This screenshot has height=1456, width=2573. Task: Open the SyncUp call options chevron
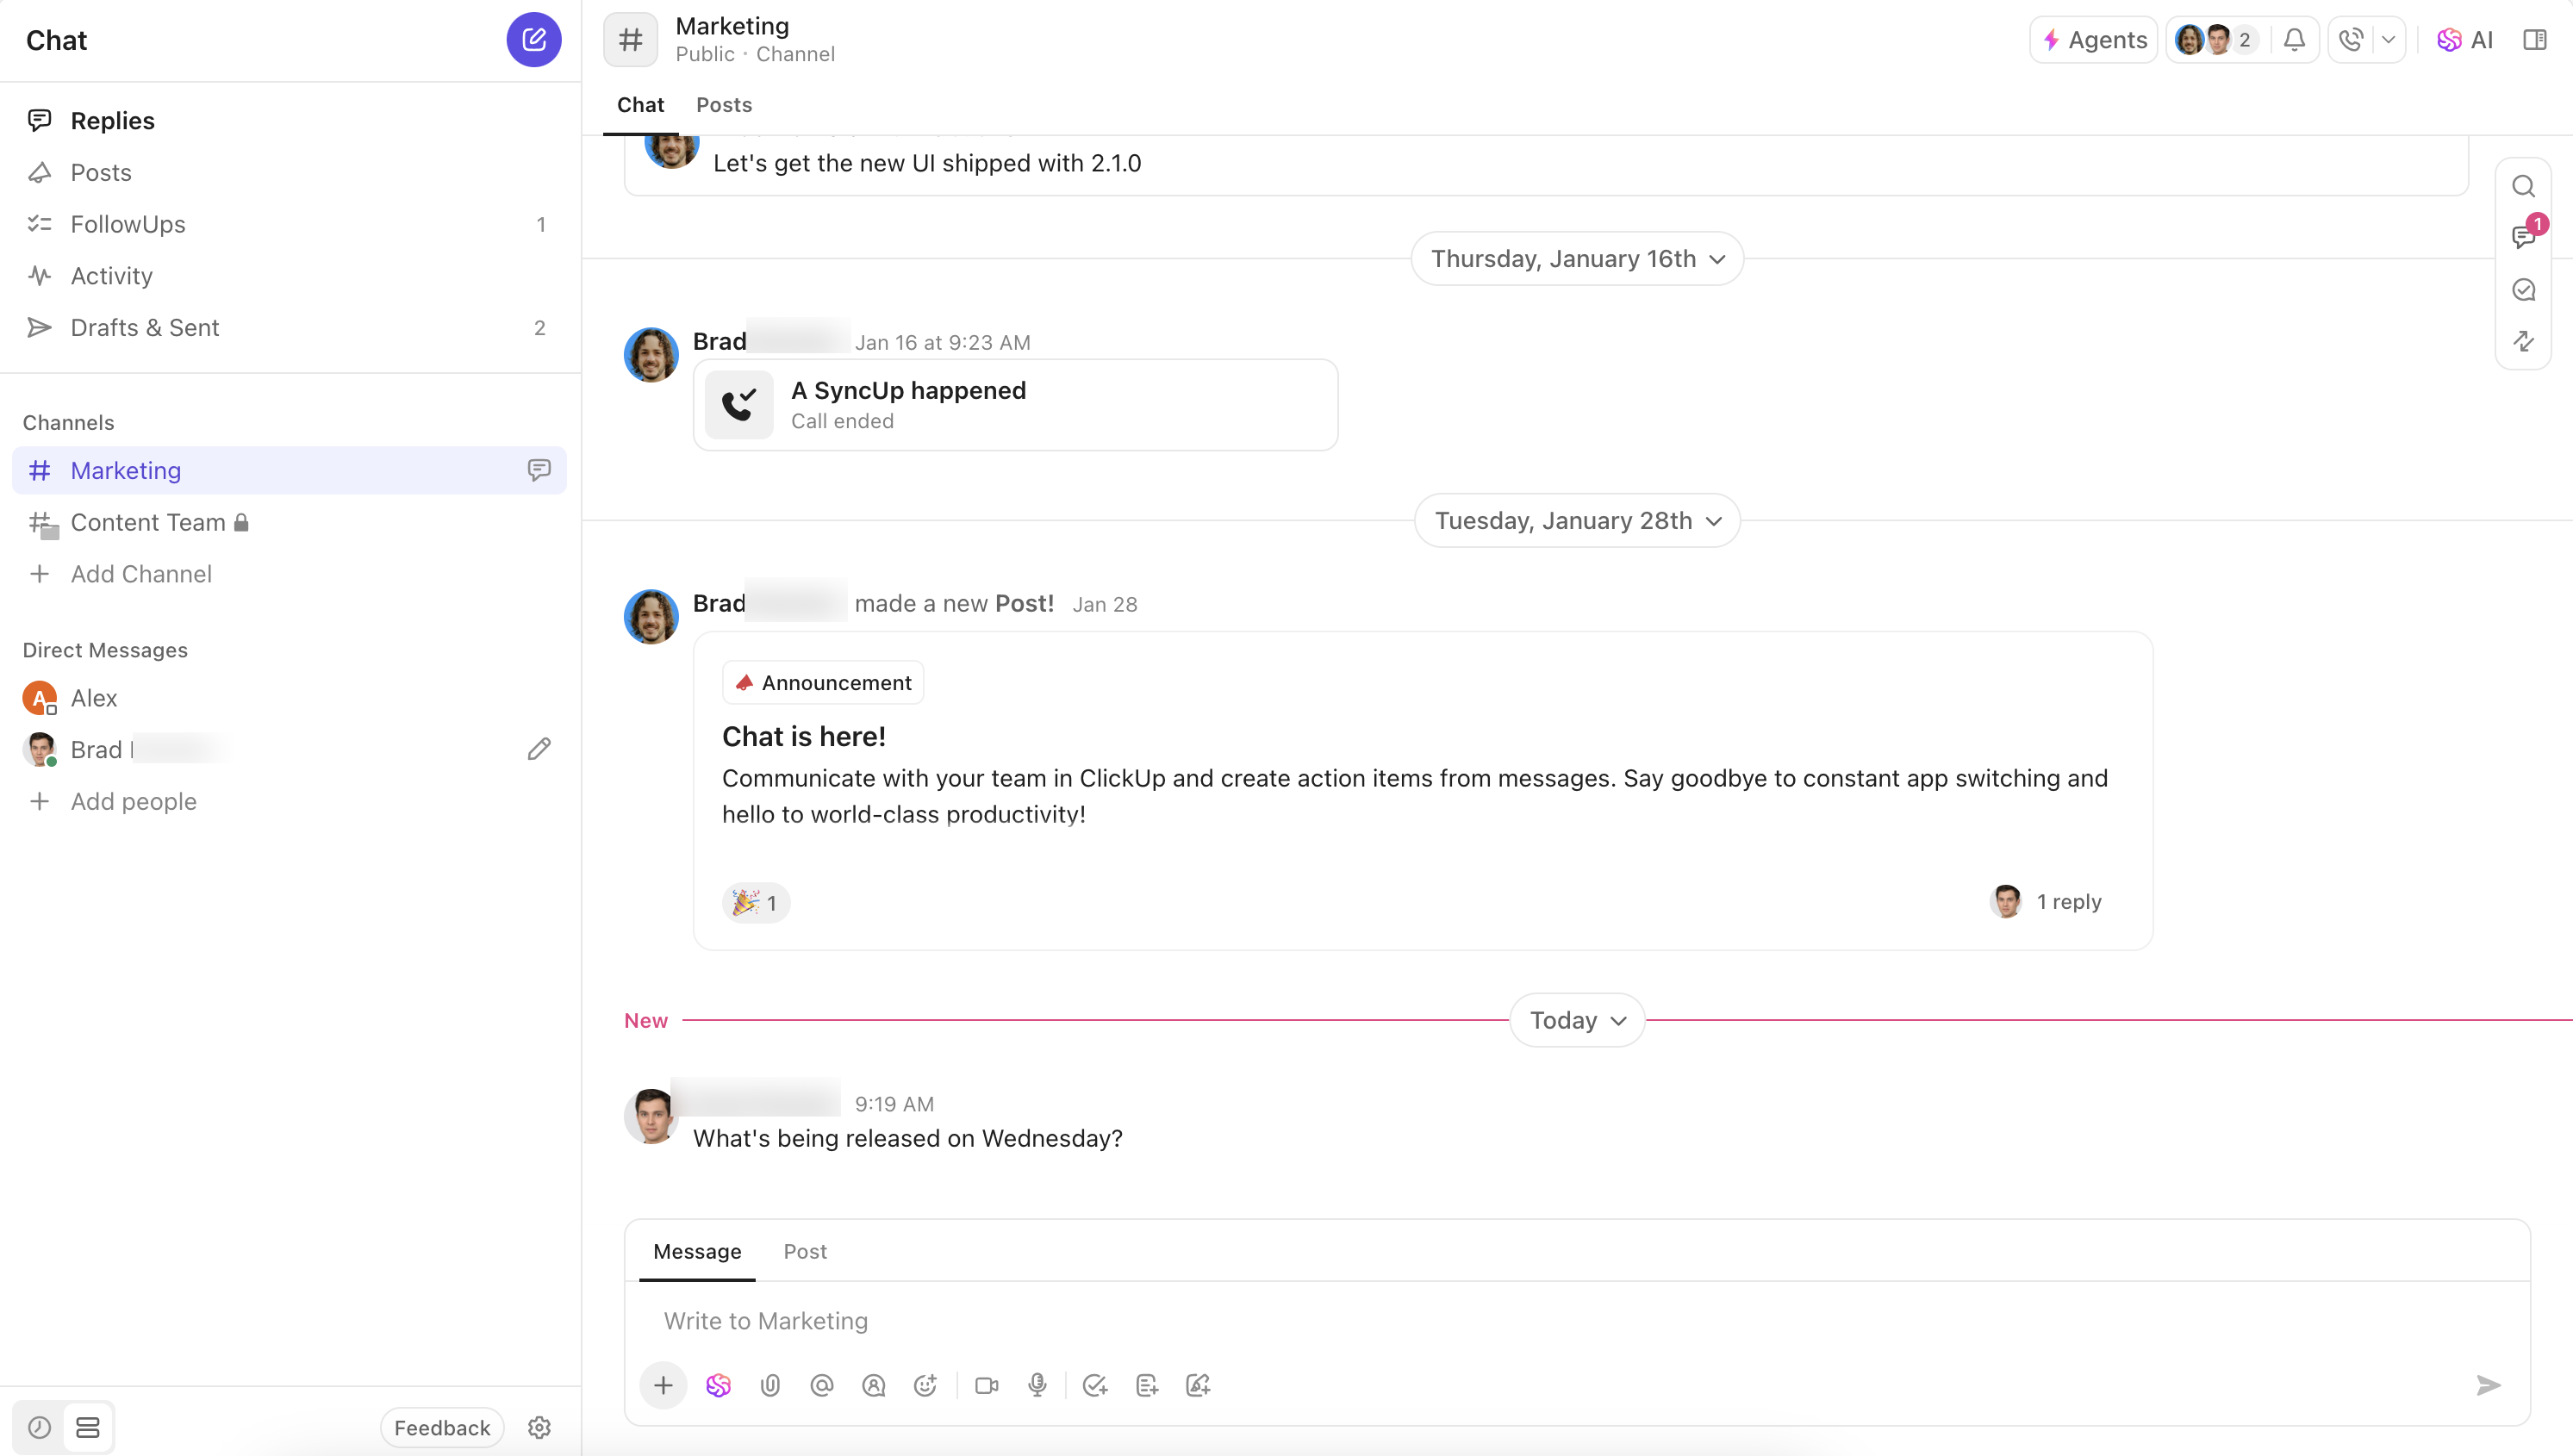pyautogui.click(x=2390, y=39)
